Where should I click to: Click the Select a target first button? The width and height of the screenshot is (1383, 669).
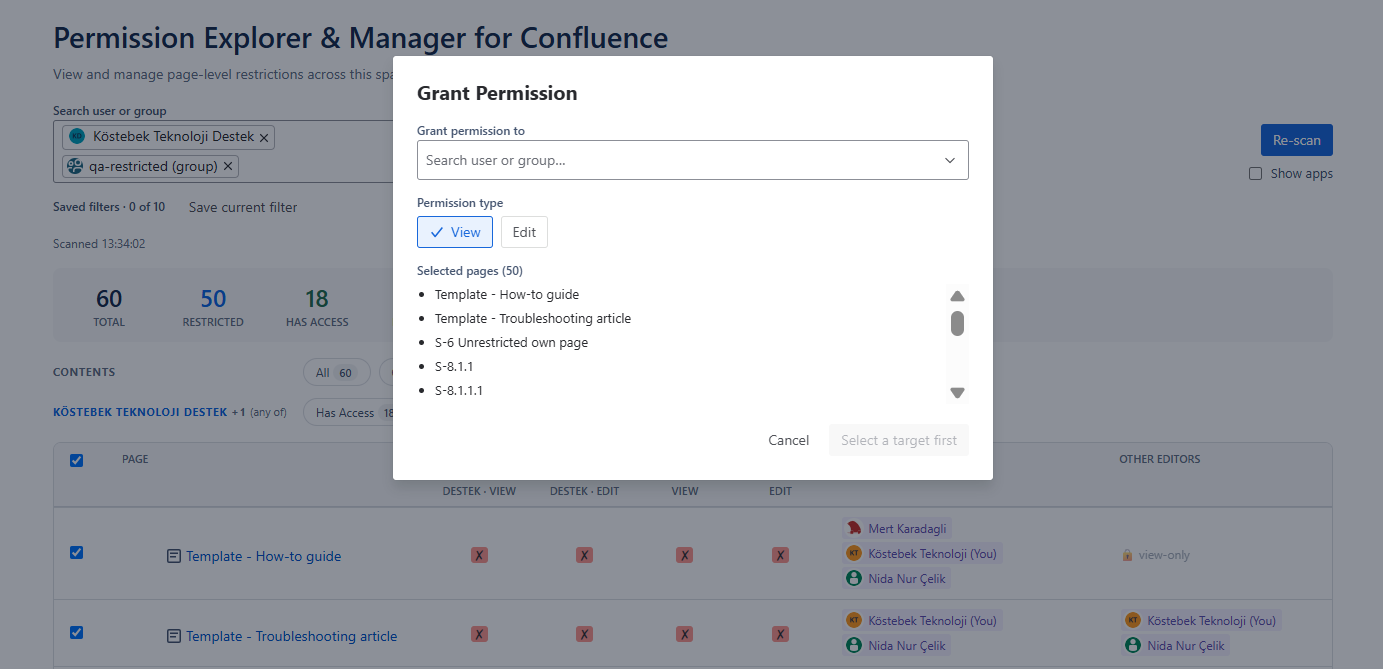click(899, 440)
